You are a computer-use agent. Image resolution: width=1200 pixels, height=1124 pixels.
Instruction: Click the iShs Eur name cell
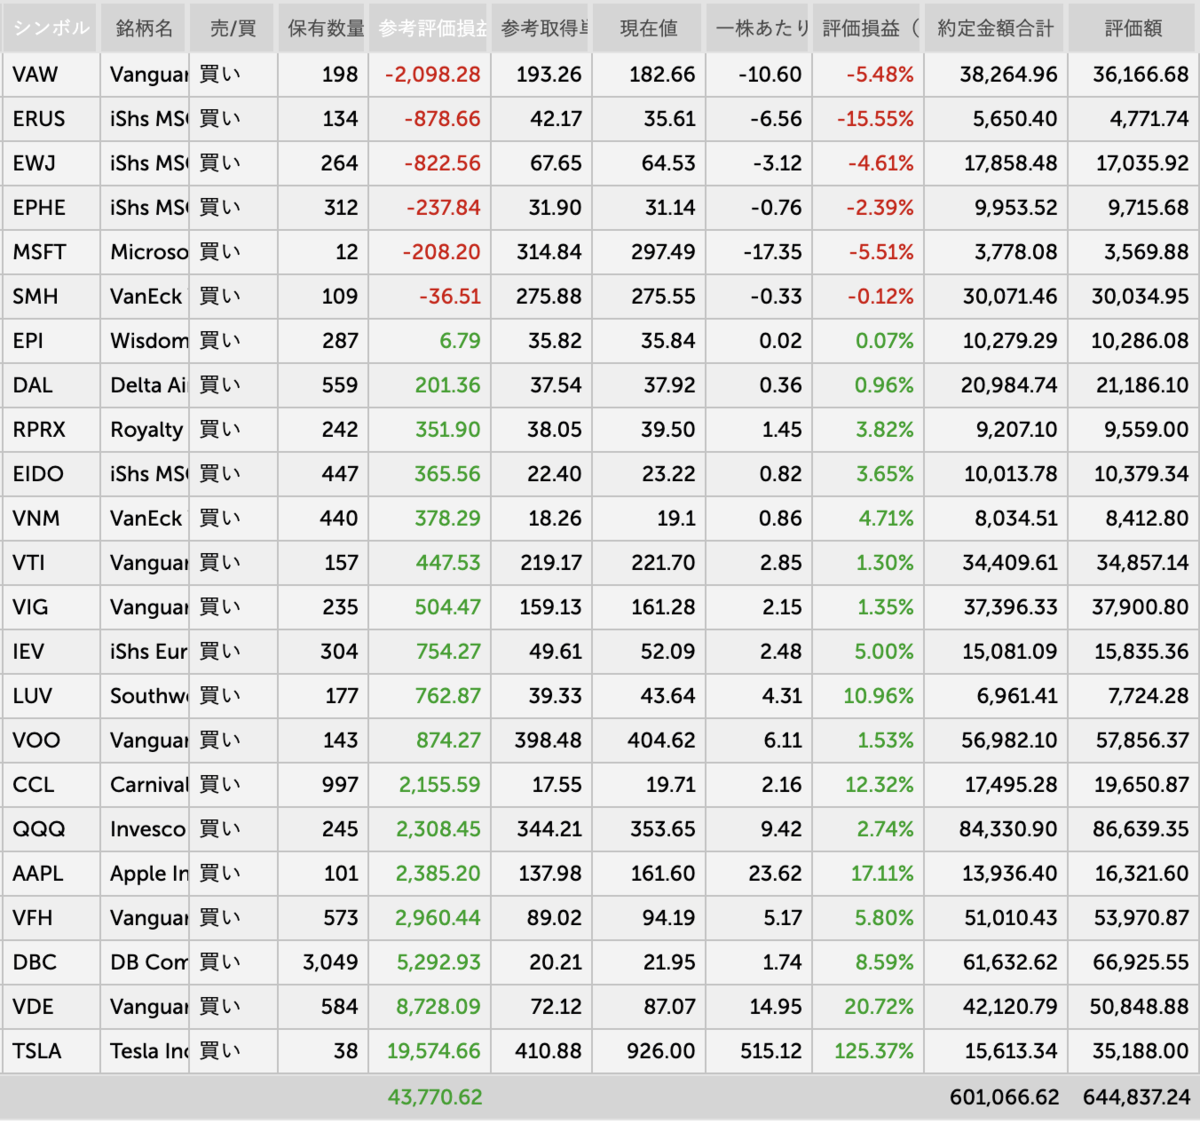pyautogui.click(x=144, y=652)
